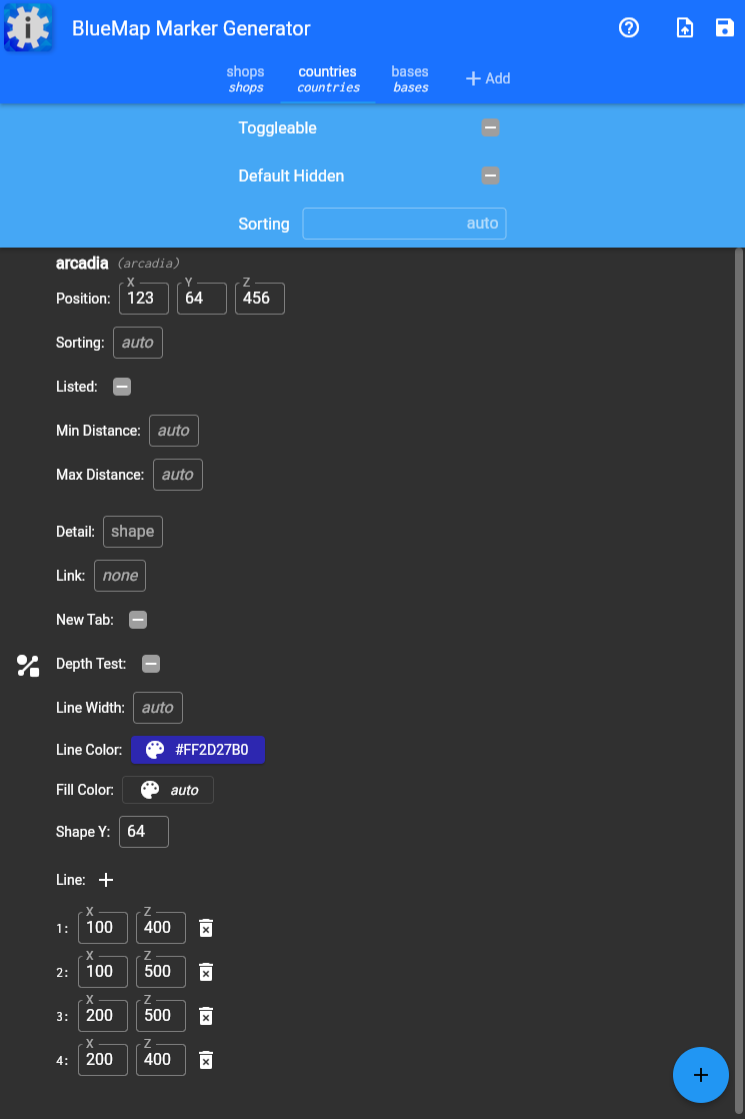Delete line point 3
Viewport: 745px width, 1119px height.
(206, 1016)
